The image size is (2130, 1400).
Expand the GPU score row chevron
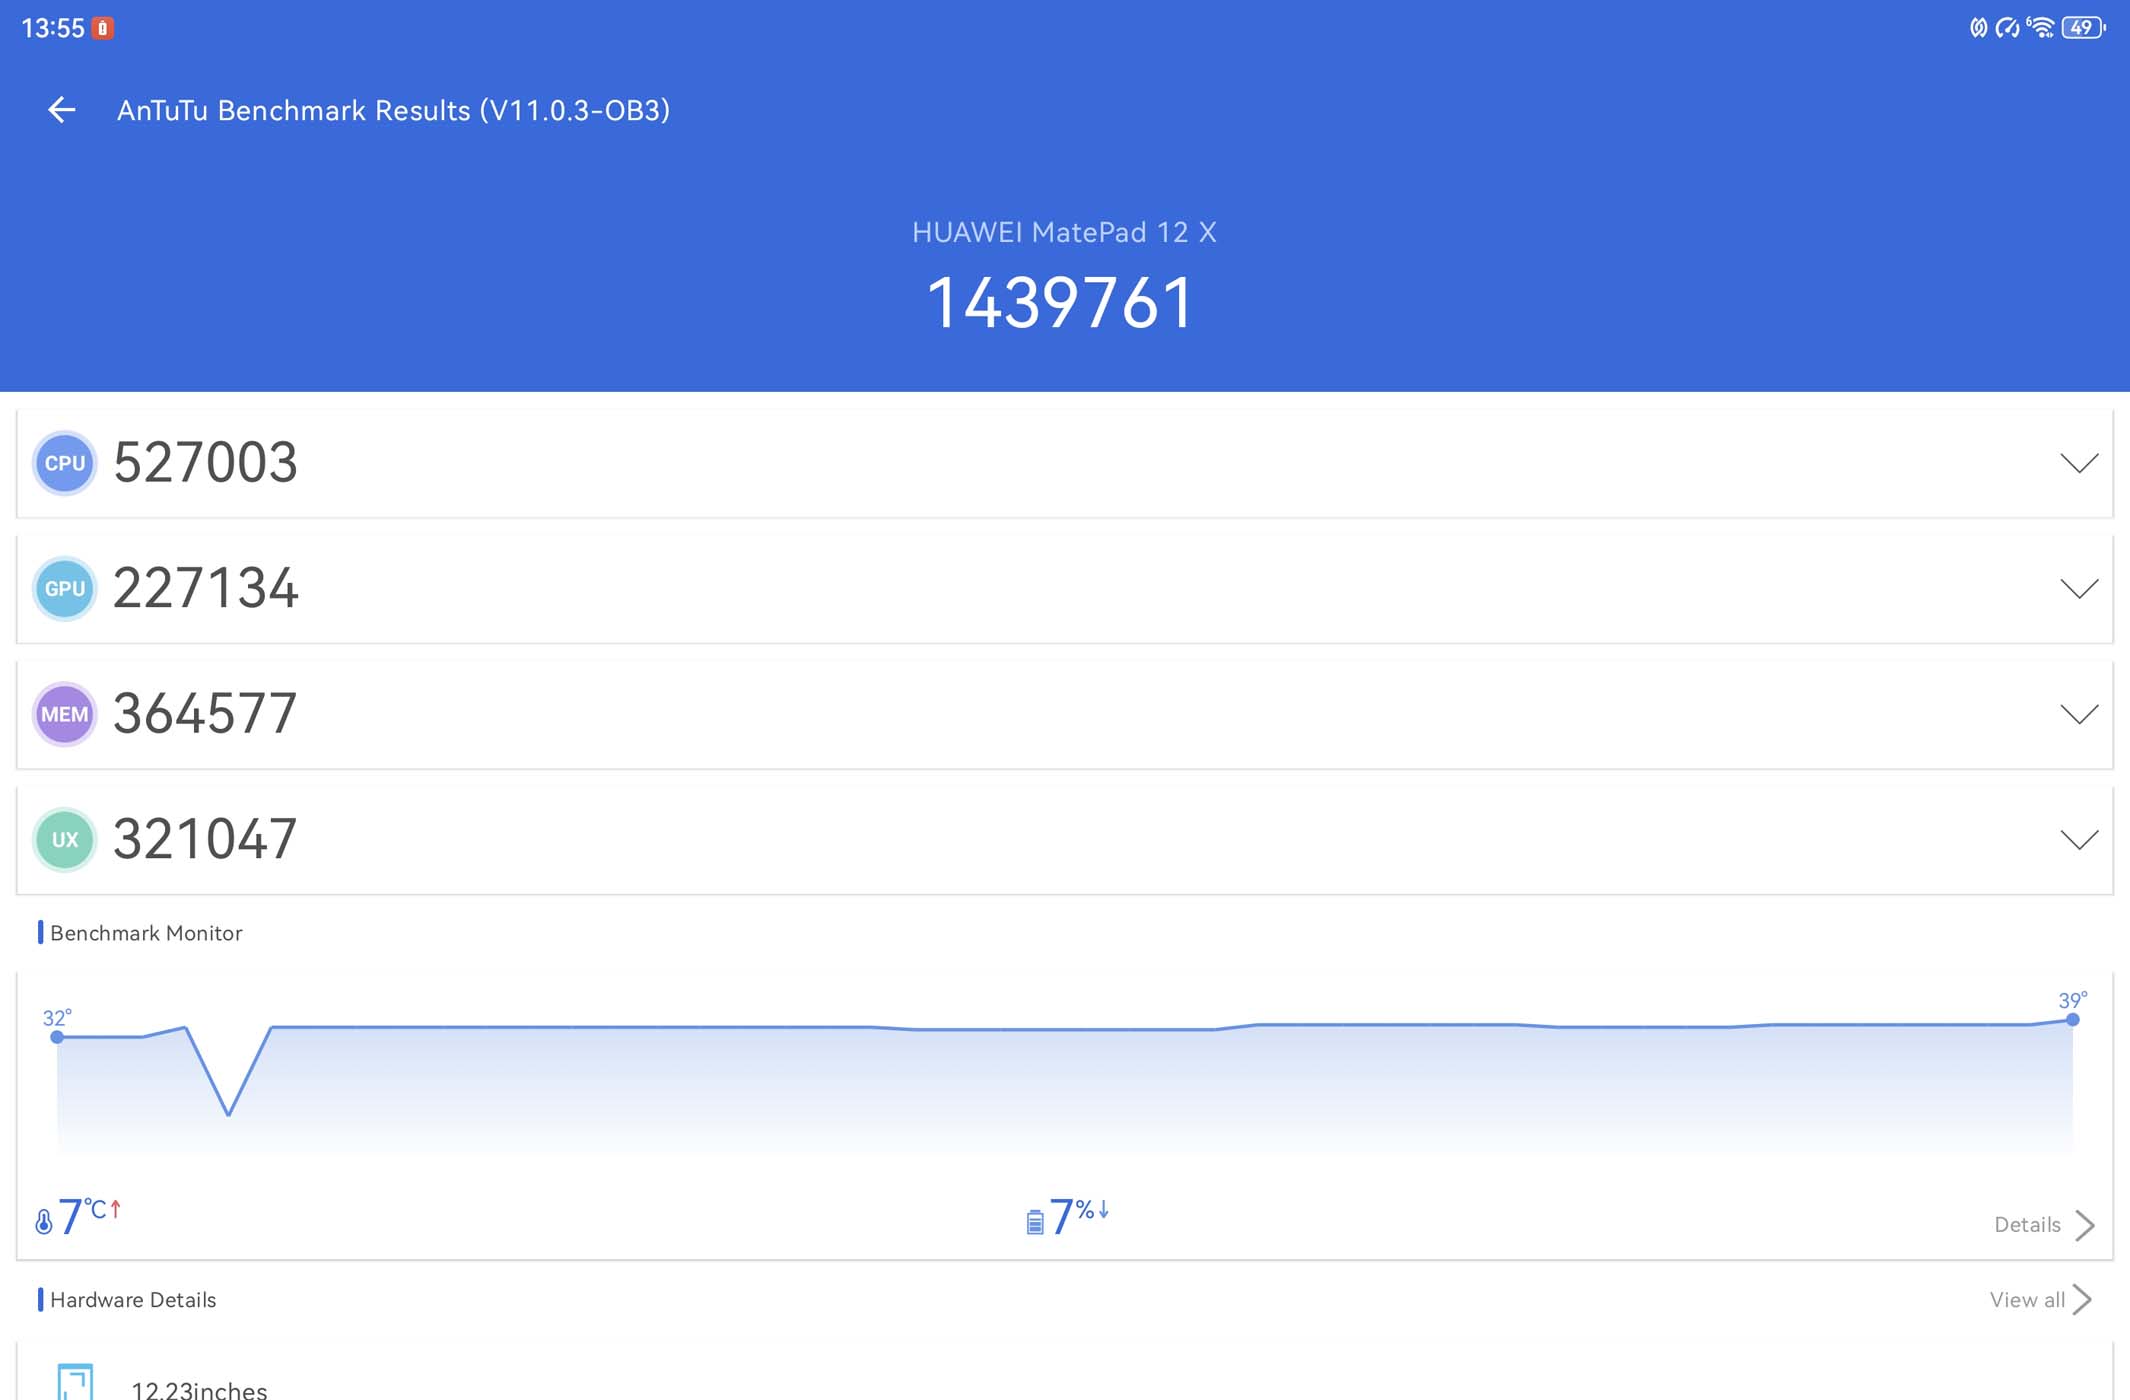coord(2079,589)
